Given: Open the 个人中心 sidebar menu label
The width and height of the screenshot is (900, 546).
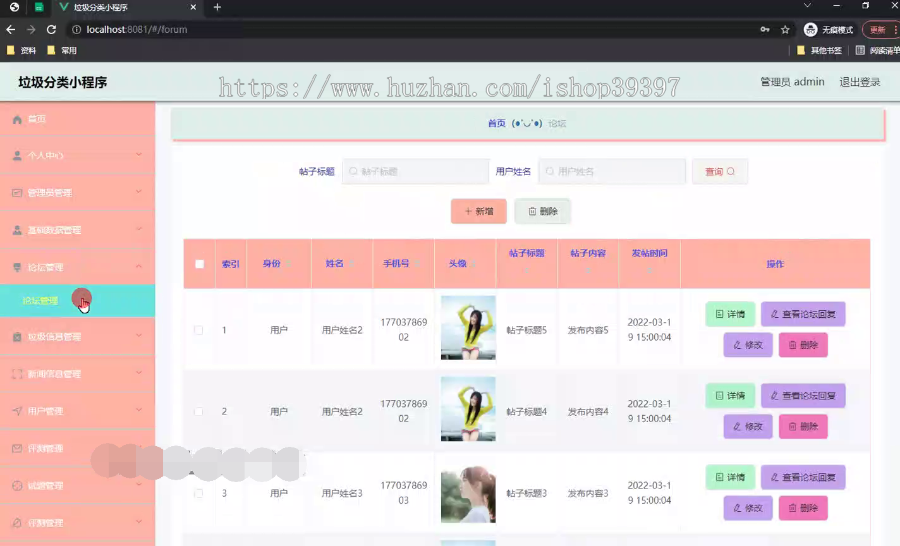Looking at the screenshot, I should pos(45,156).
